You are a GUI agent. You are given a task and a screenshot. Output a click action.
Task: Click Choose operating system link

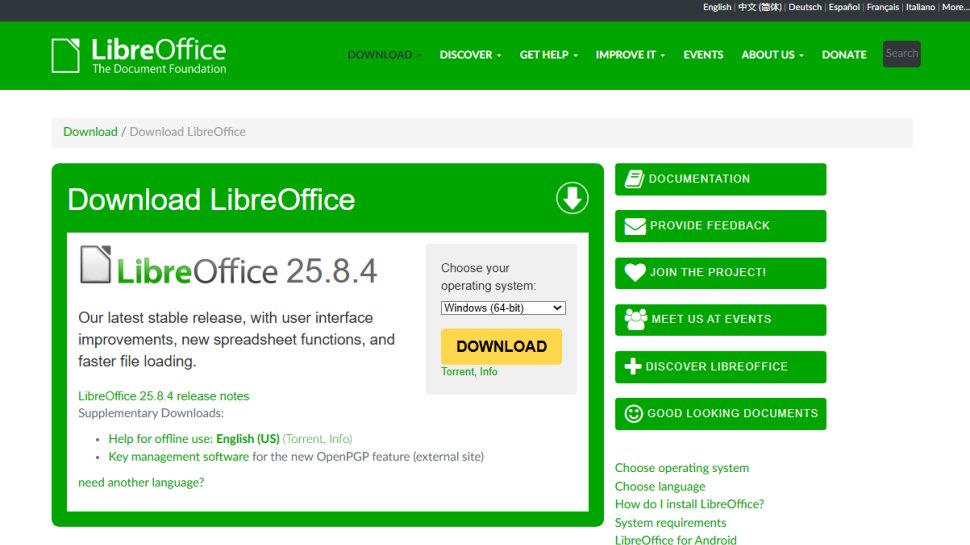[x=682, y=468]
